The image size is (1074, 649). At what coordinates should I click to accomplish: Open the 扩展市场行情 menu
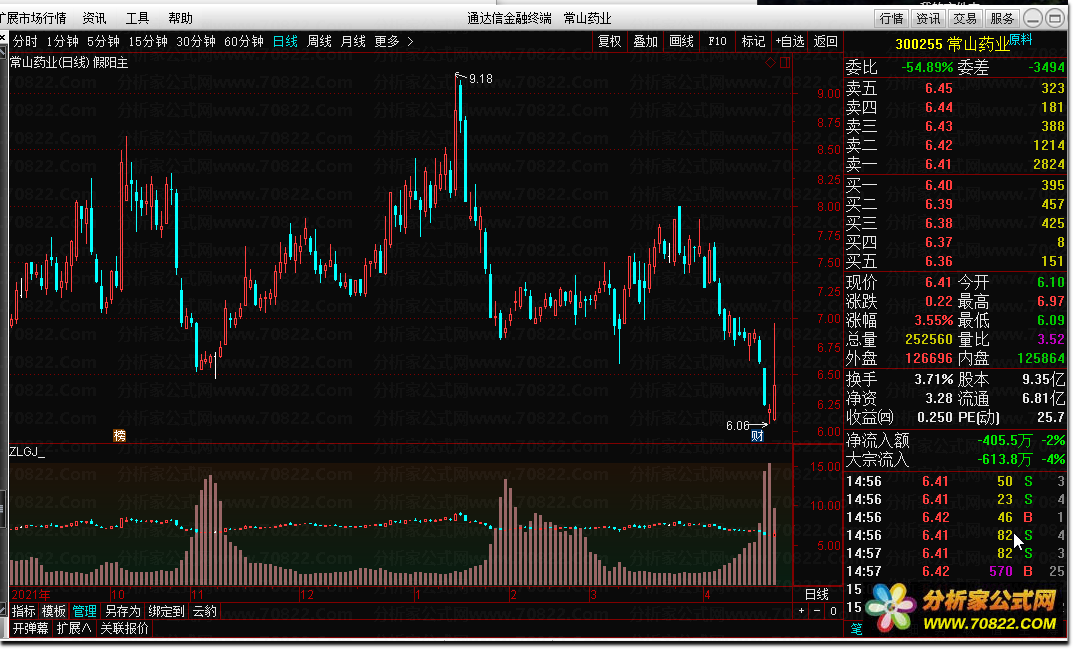coord(34,18)
